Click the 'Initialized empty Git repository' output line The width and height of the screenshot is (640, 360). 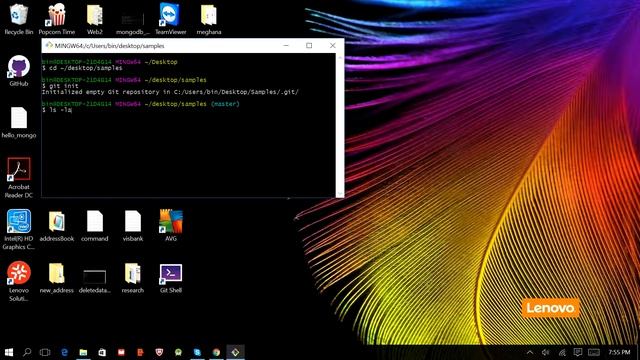(170, 92)
